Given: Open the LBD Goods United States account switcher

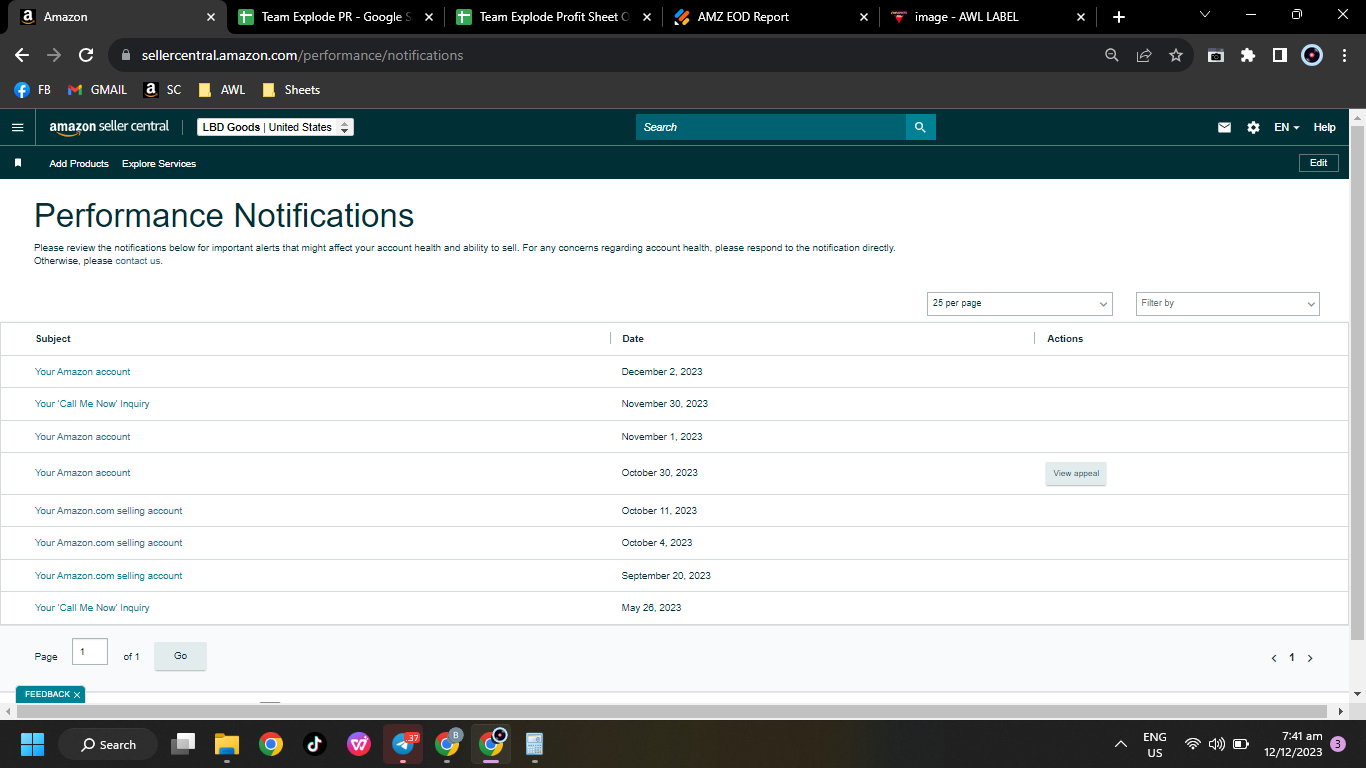Looking at the screenshot, I should (x=275, y=127).
